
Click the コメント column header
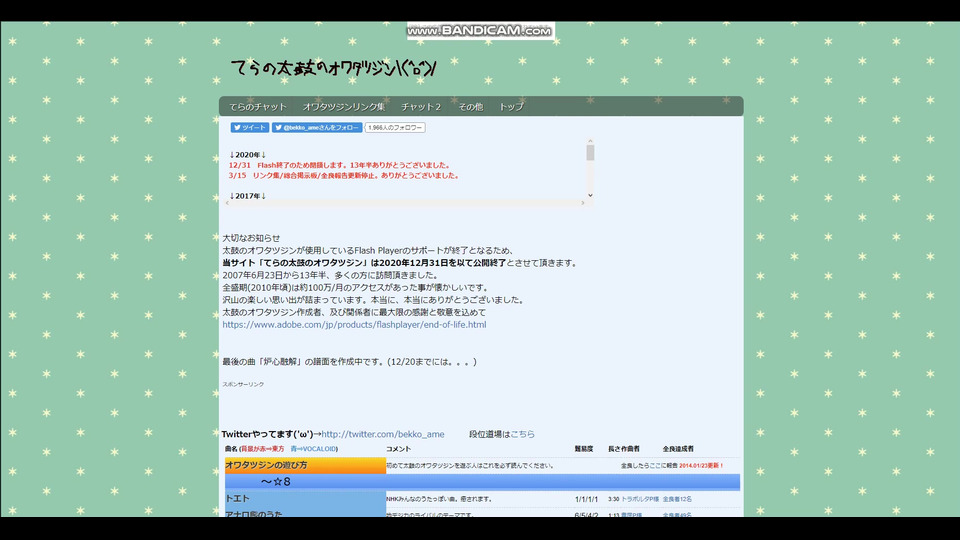pos(398,449)
